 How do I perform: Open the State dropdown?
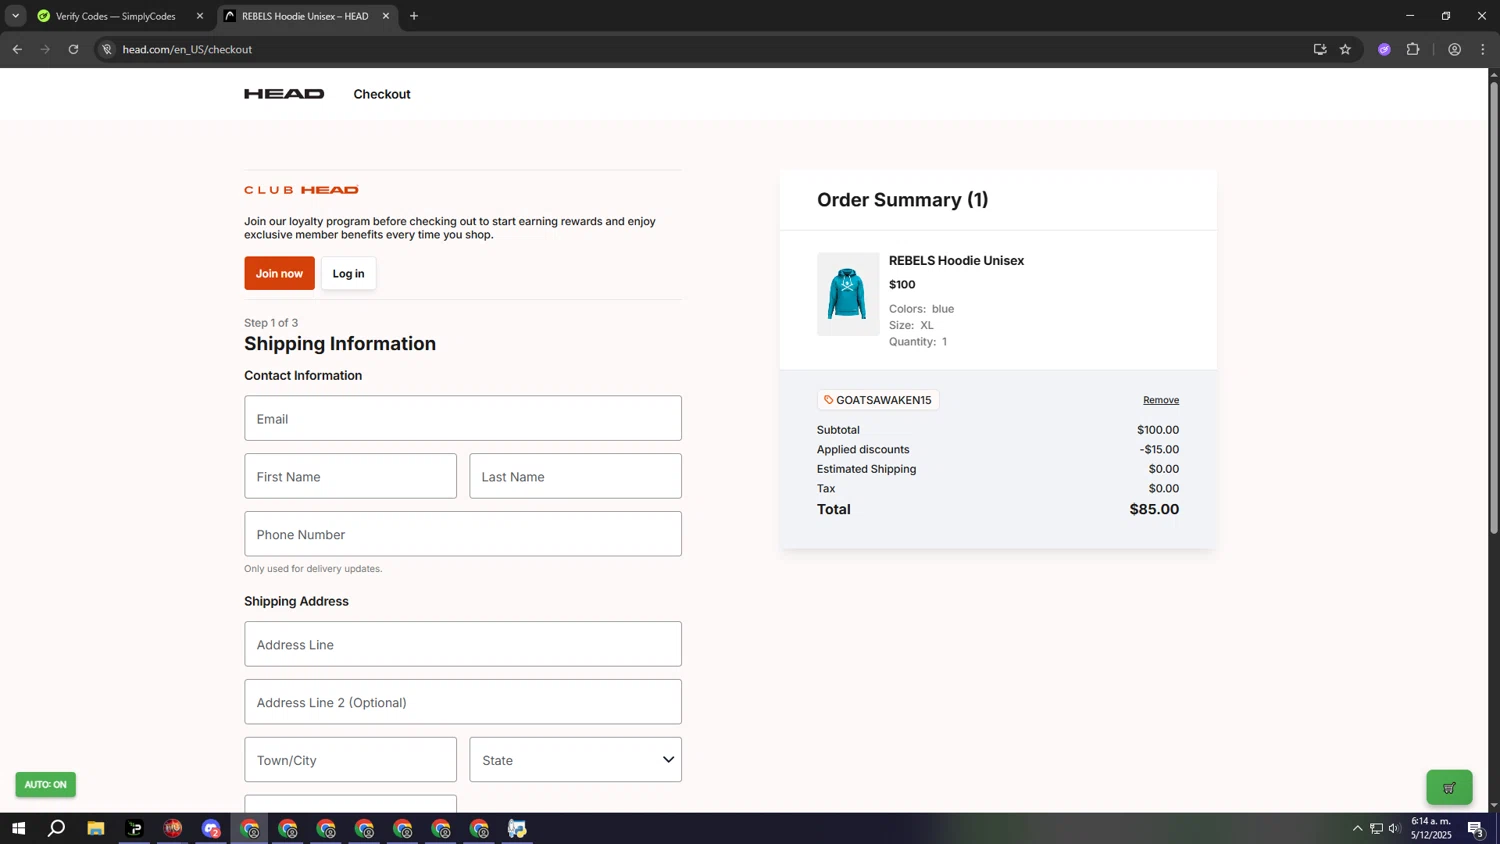[x=575, y=760]
